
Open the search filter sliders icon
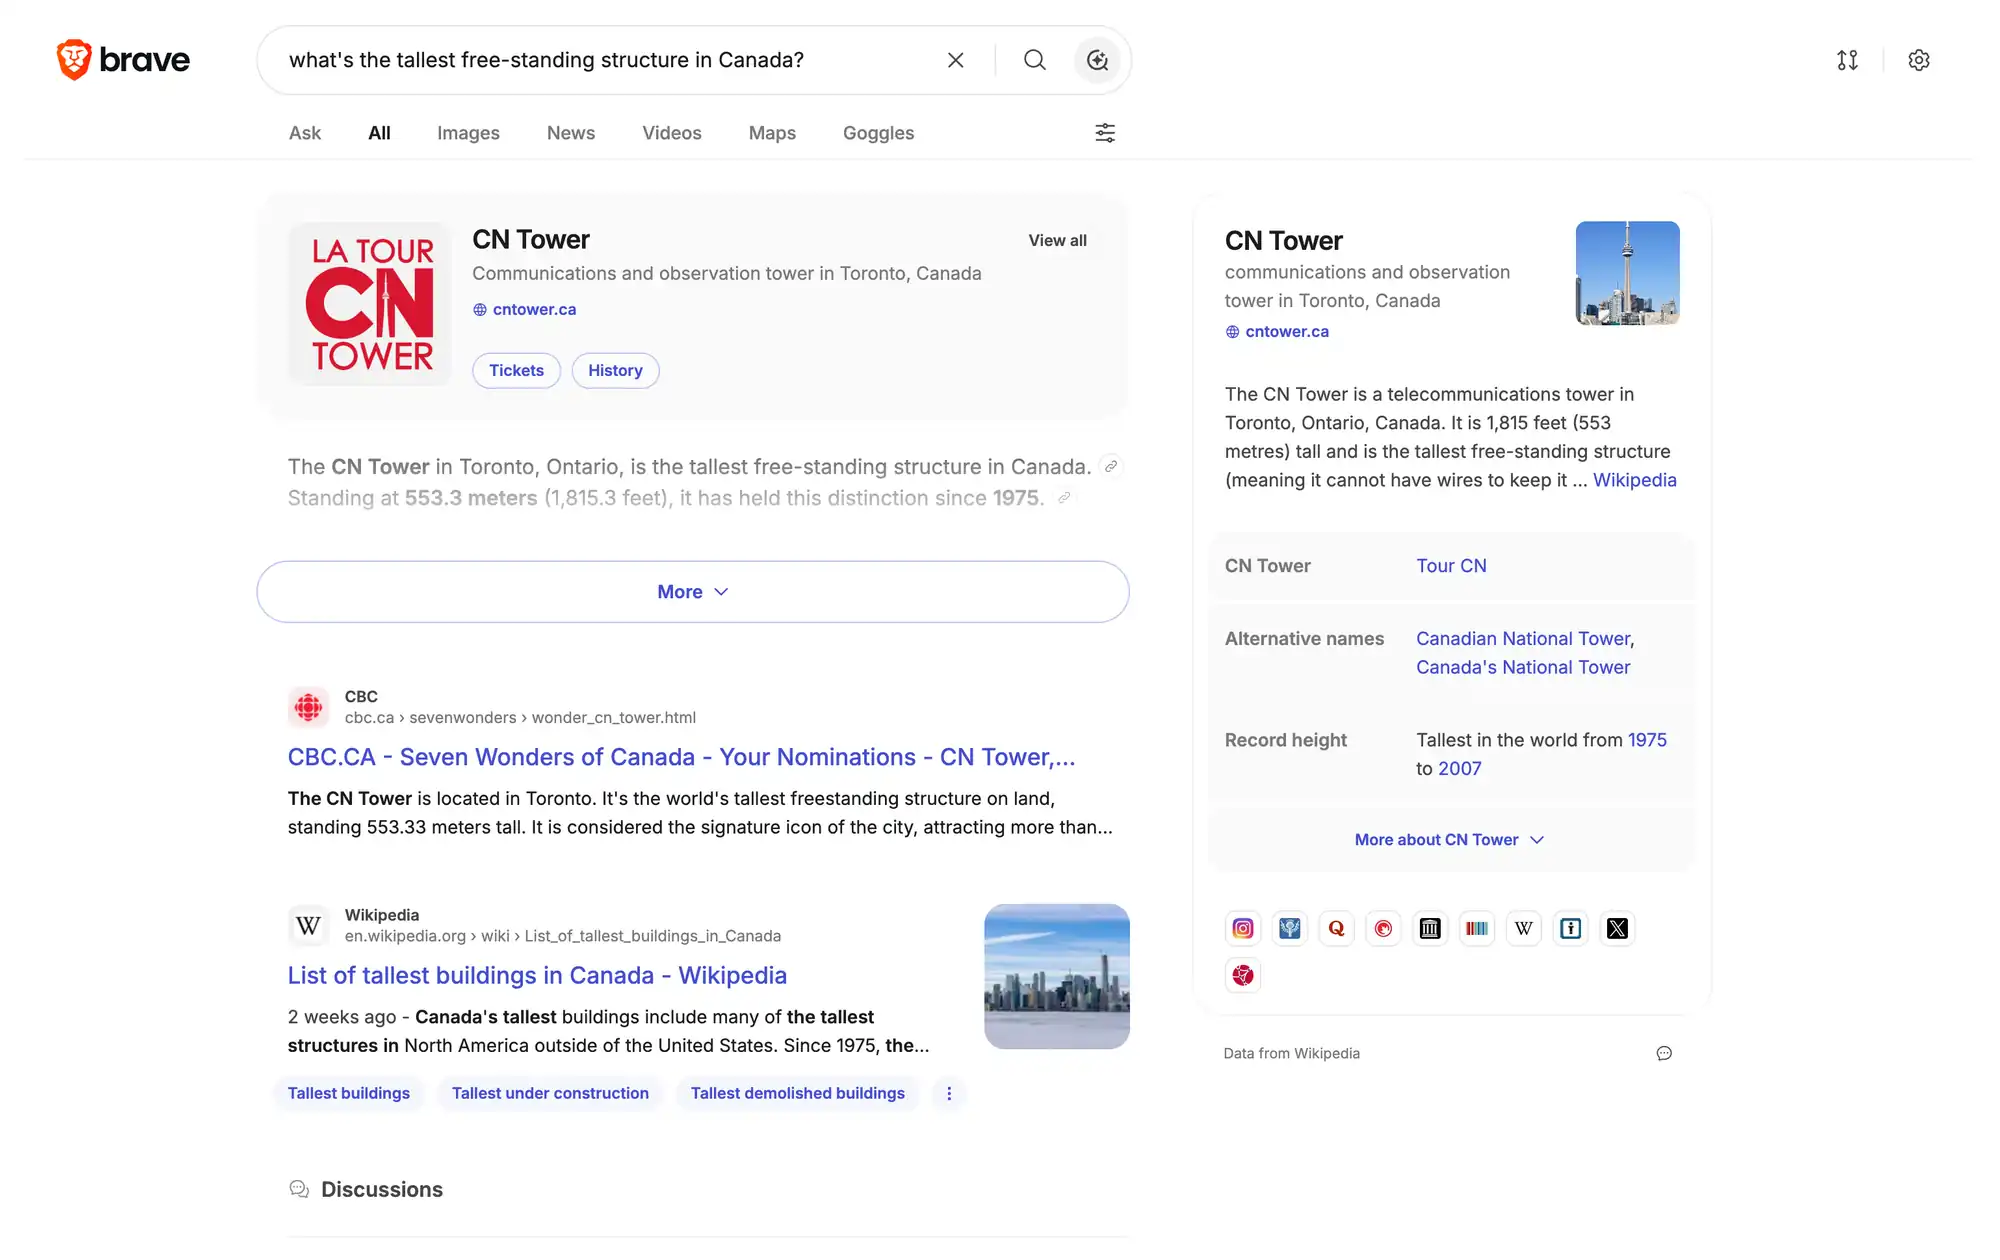[x=1105, y=133]
